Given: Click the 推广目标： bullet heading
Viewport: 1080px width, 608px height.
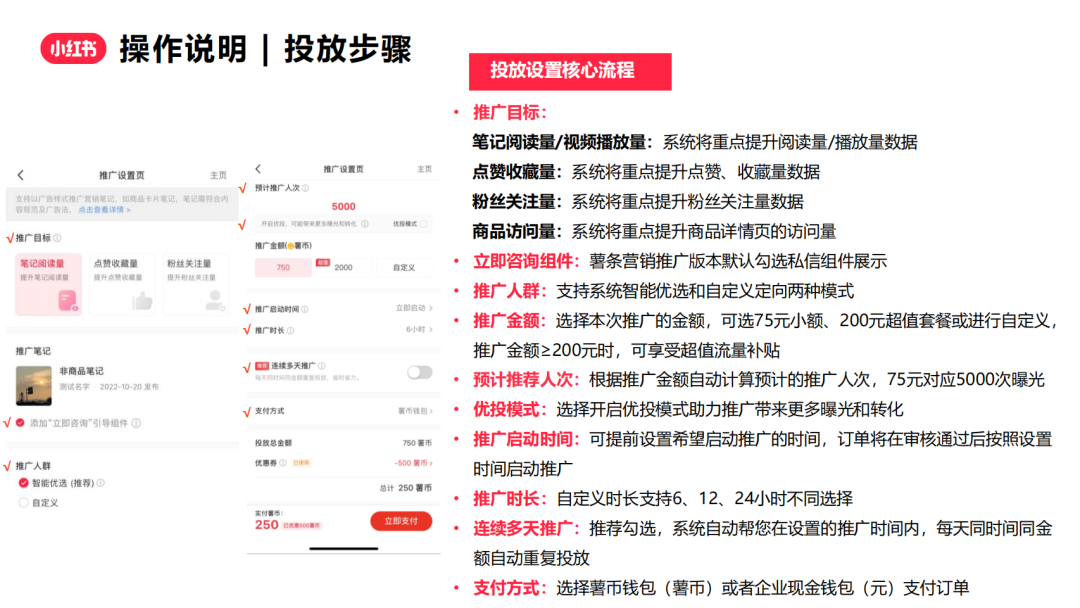Looking at the screenshot, I should coord(510,113).
